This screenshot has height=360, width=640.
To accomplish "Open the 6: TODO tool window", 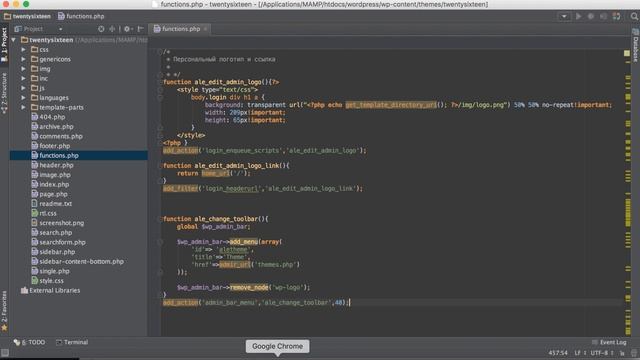I will (29, 342).
